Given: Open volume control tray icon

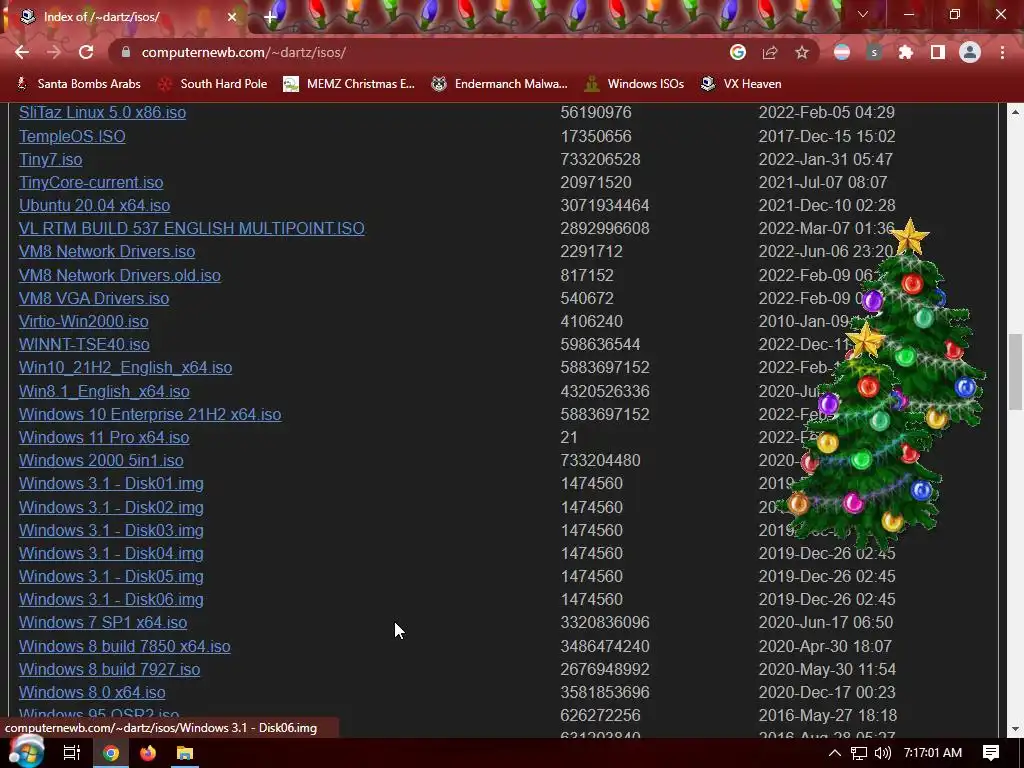Looking at the screenshot, I should (x=882, y=753).
